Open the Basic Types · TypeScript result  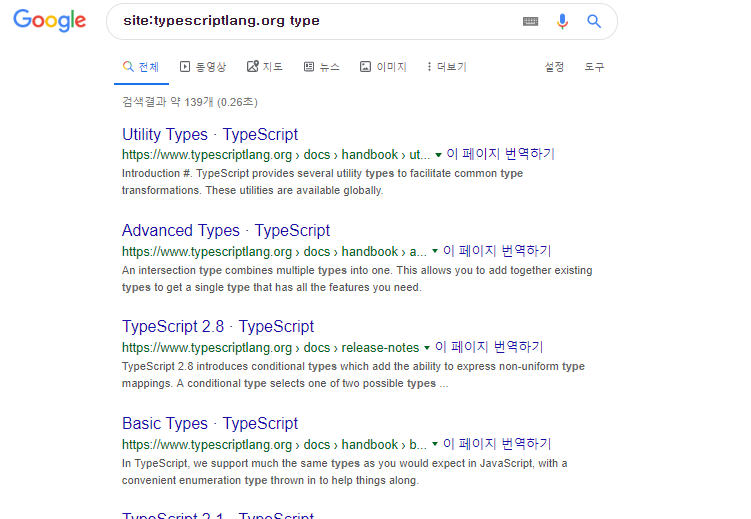click(x=210, y=424)
